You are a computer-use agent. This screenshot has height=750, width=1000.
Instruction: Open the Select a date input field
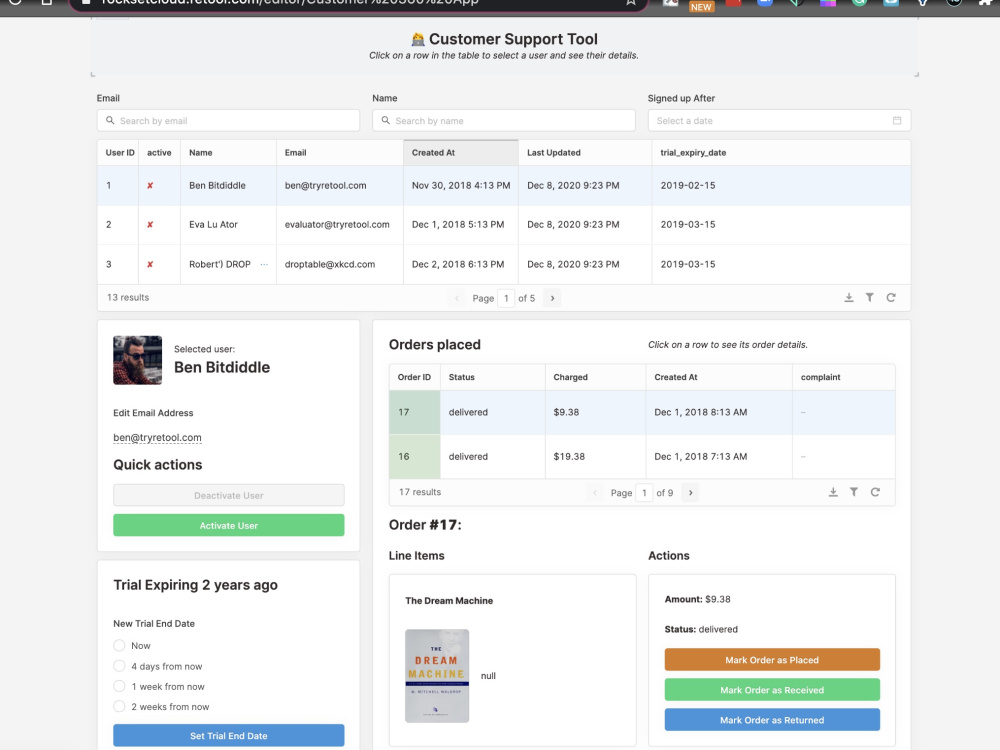[x=779, y=121]
